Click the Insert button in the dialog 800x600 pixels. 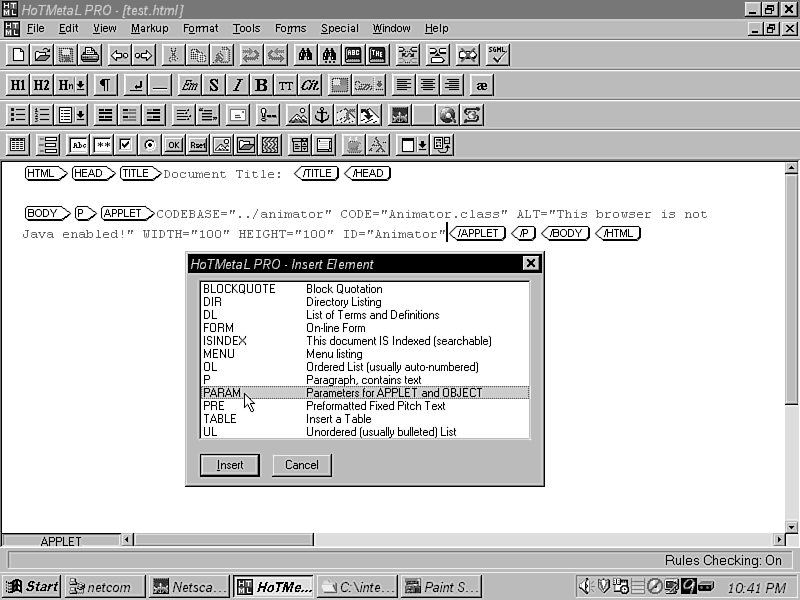(230, 465)
